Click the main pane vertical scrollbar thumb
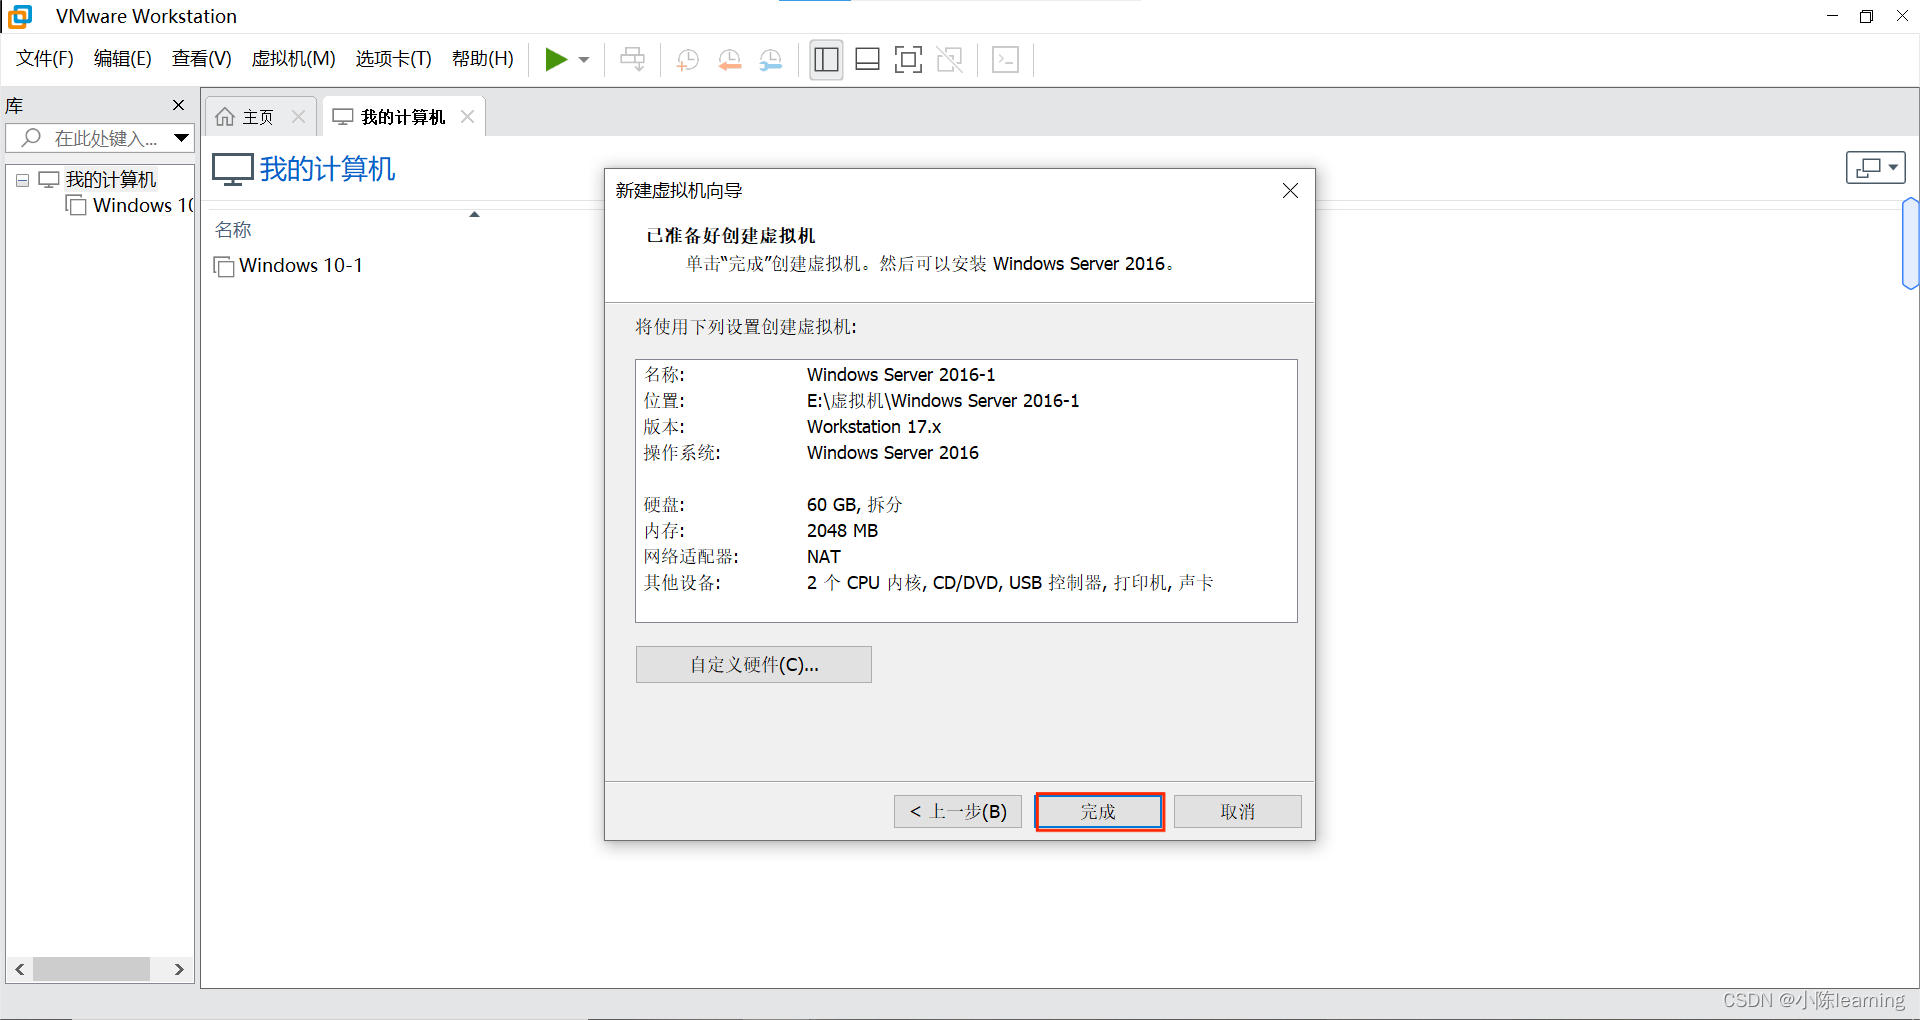The image size is (1920, 1020). coord(1910,244)
